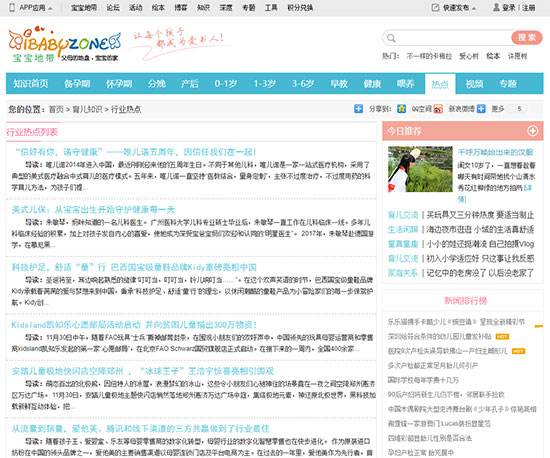Screen dimensions: 550x458
Task: Open the APP应用 dropdown arrow
Action: (50, 8)
